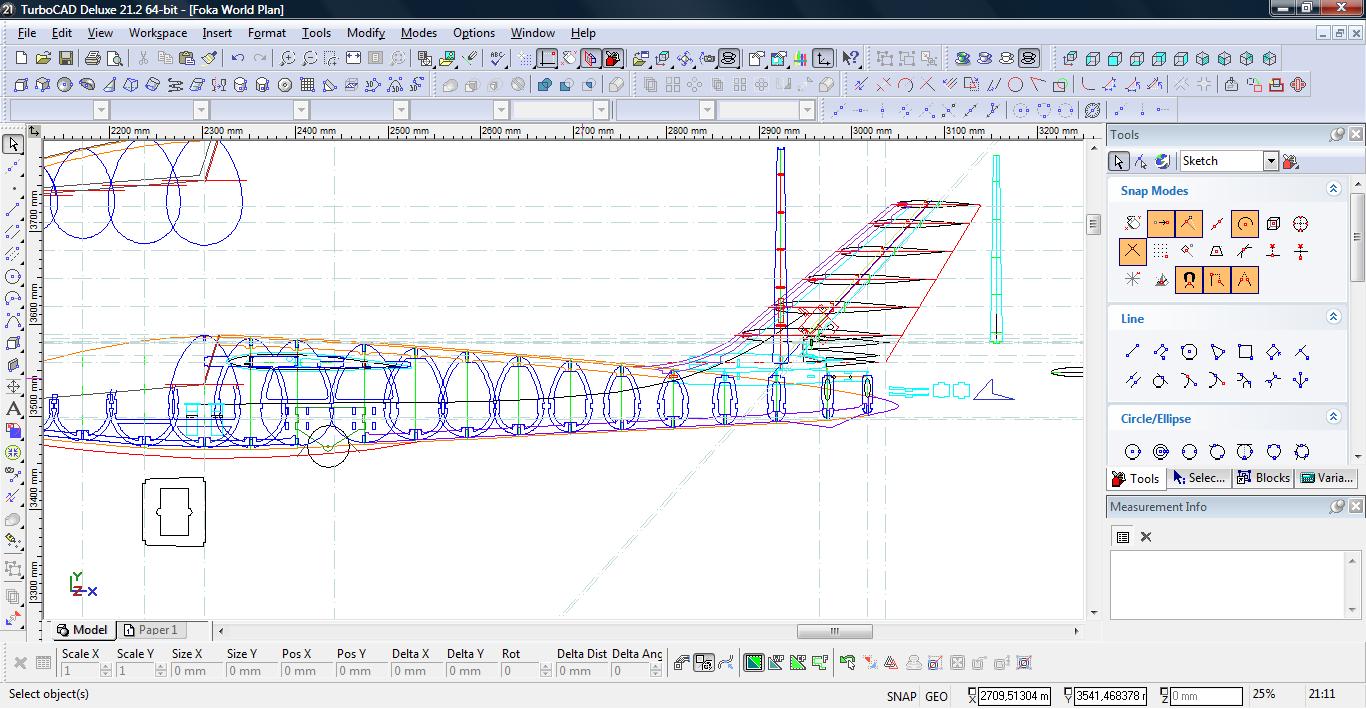1366x709 pixels.
Task: Select the single line tool in Line section
Action: [x=1132, y=352]
